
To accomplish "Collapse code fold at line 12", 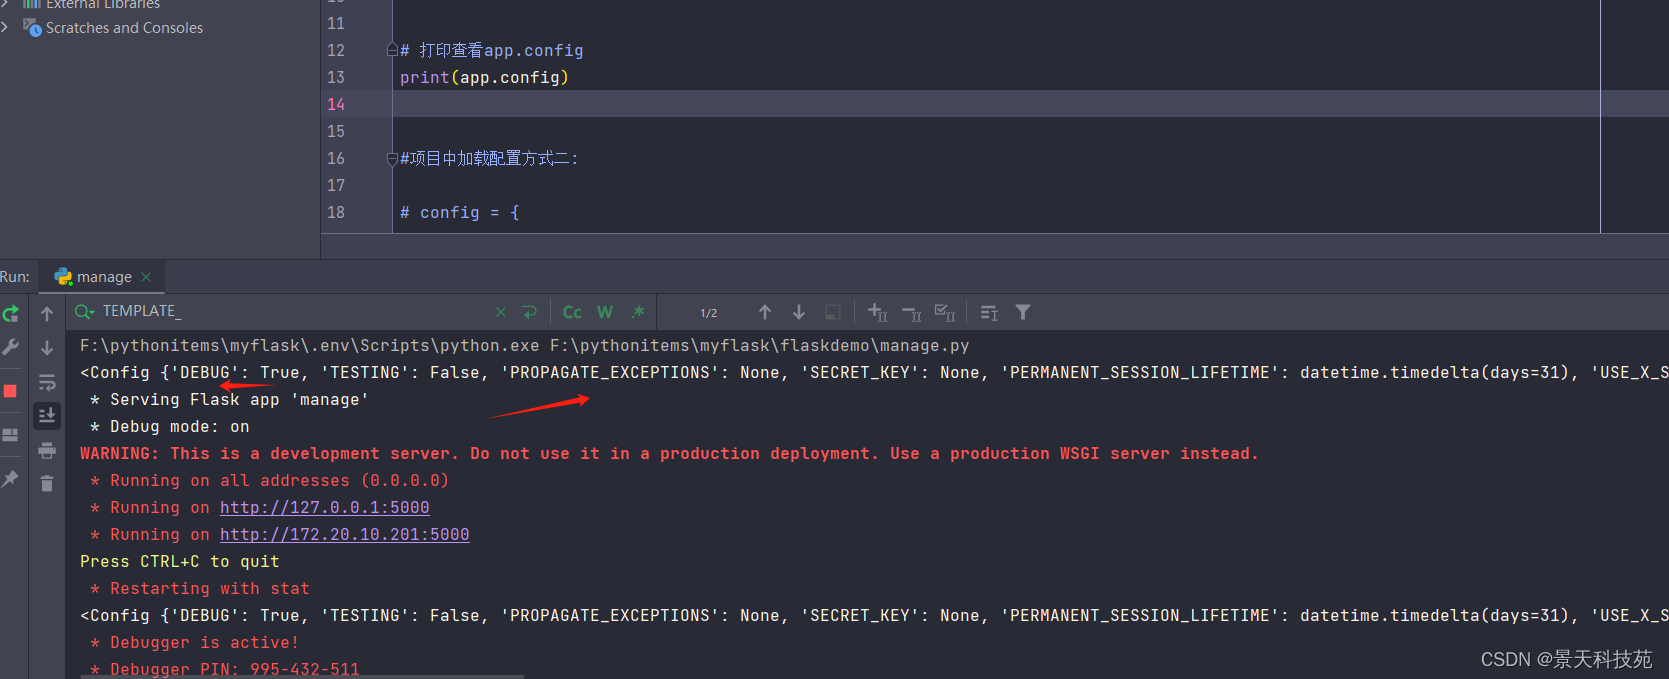I will 392,50.
